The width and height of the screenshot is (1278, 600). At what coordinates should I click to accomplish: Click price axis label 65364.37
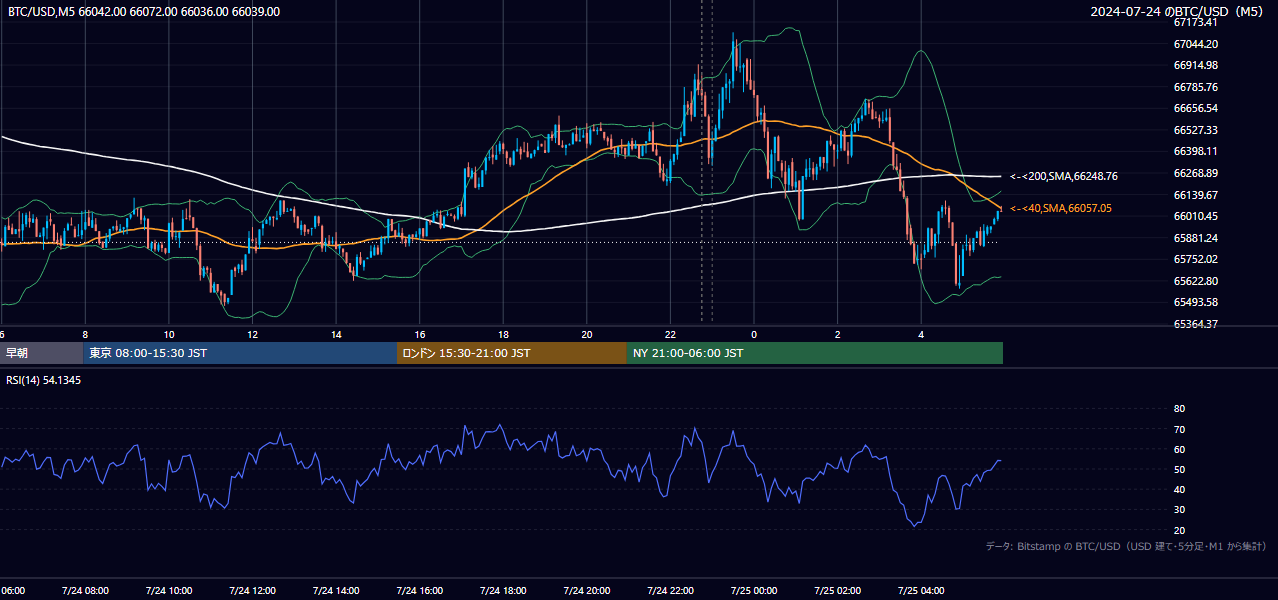click(1195, 324)
